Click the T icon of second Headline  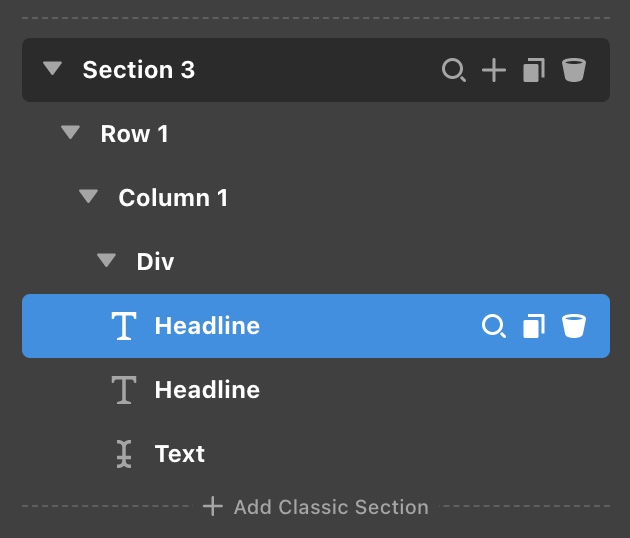click(x=124, y=390)
